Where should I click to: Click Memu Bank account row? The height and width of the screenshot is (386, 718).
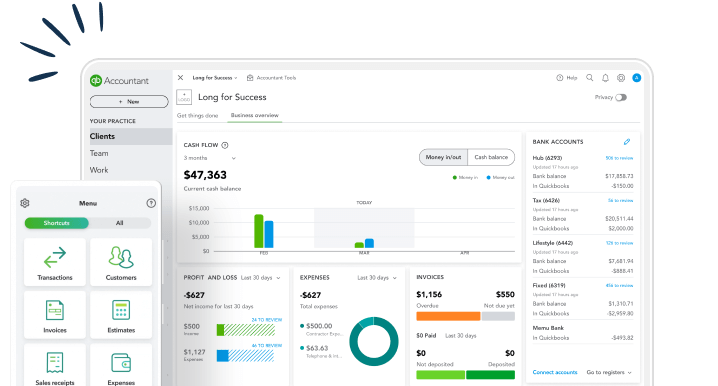(582, 333)
